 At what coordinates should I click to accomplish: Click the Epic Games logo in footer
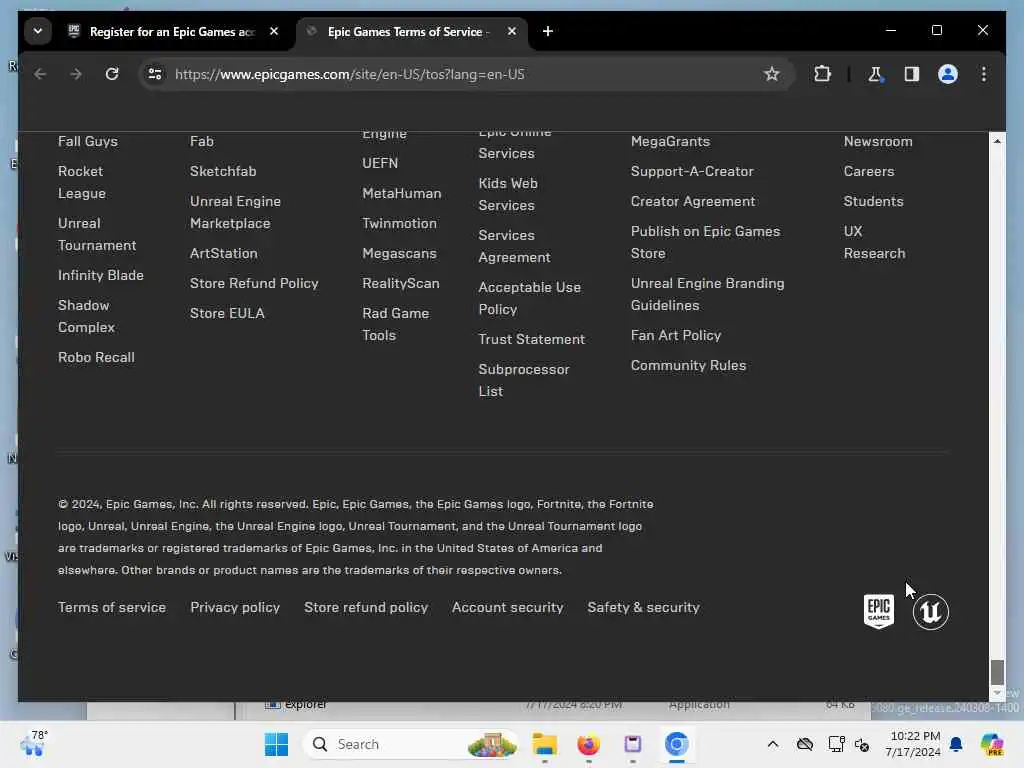click(878, 612)
